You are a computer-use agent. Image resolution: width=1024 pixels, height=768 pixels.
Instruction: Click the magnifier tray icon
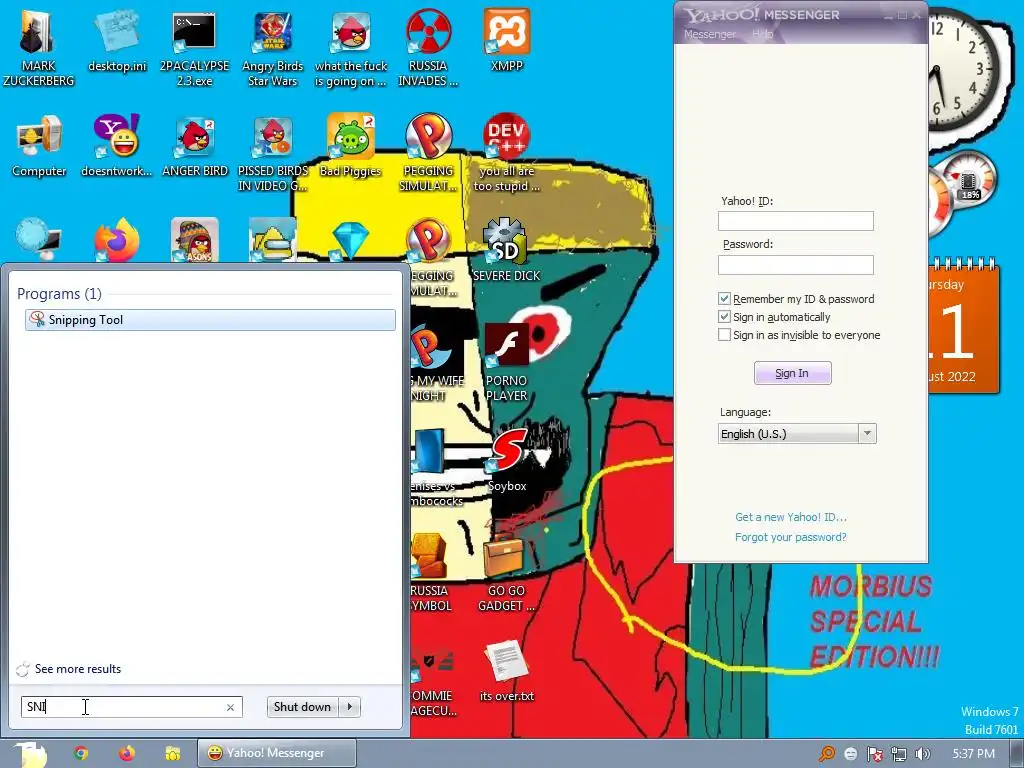tap(827, 754)
